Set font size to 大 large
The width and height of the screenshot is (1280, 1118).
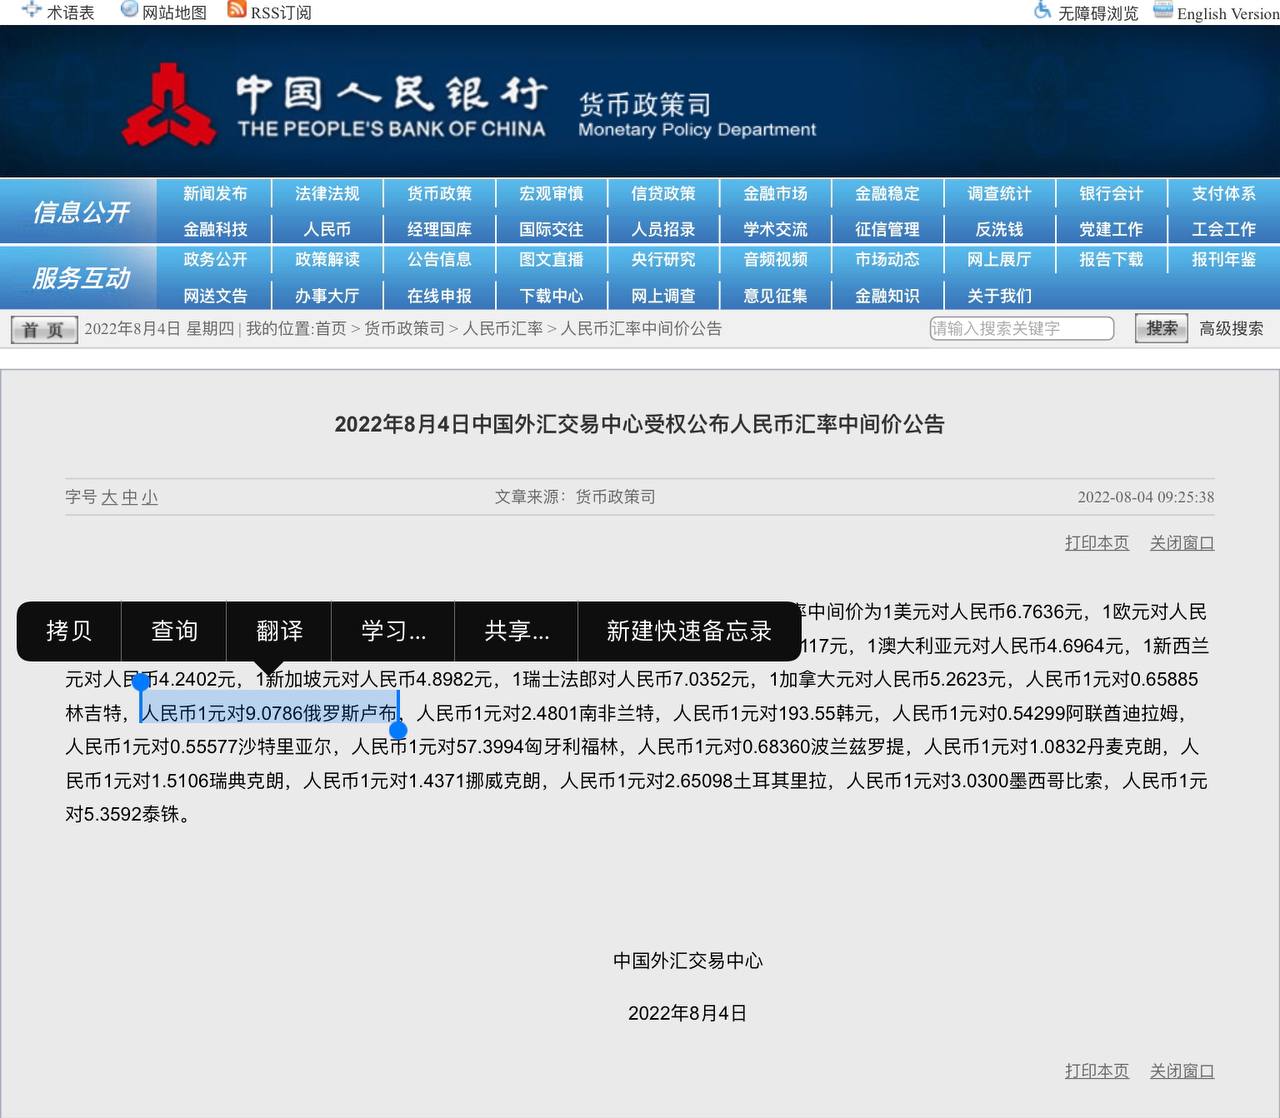109,497
